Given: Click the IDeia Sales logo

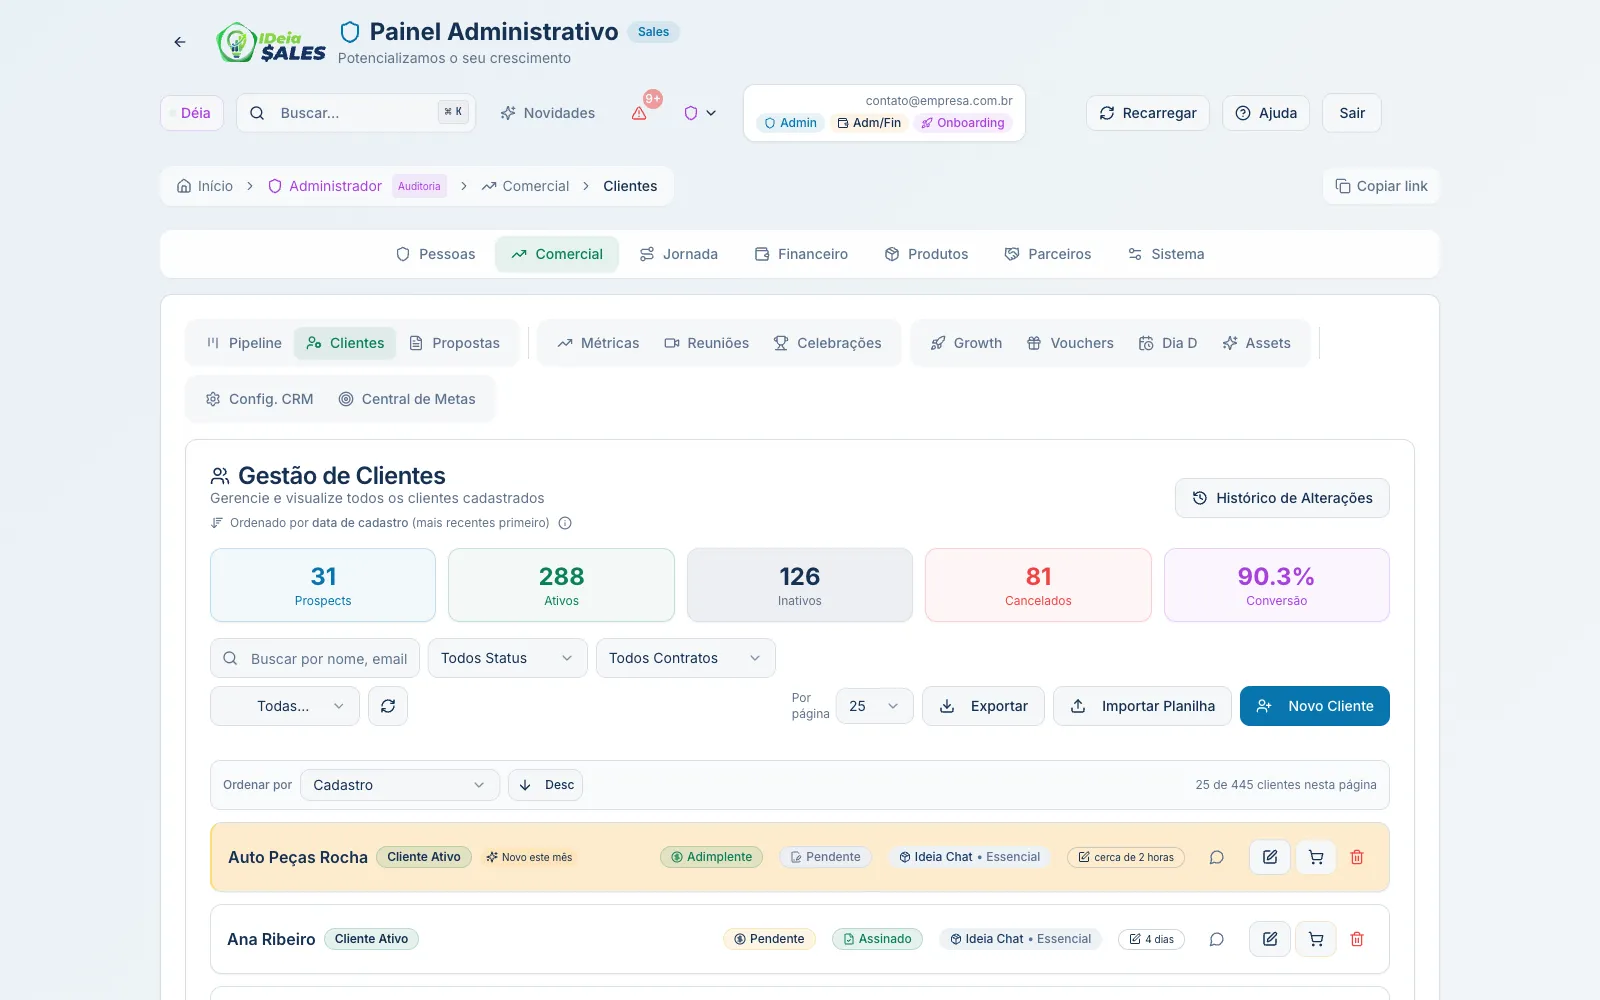Looking at the screenshot, I should coord(271,42).
